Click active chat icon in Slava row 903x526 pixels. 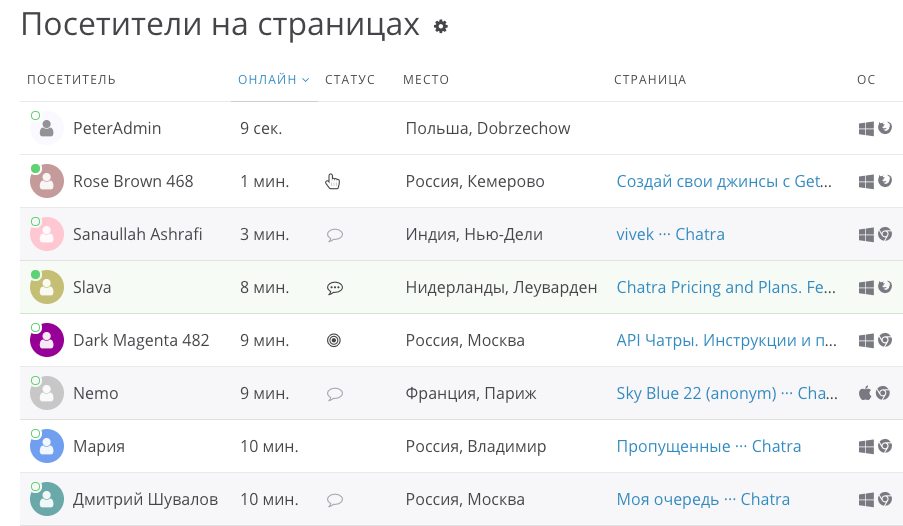pyautogui.click(x=335, y=288)
